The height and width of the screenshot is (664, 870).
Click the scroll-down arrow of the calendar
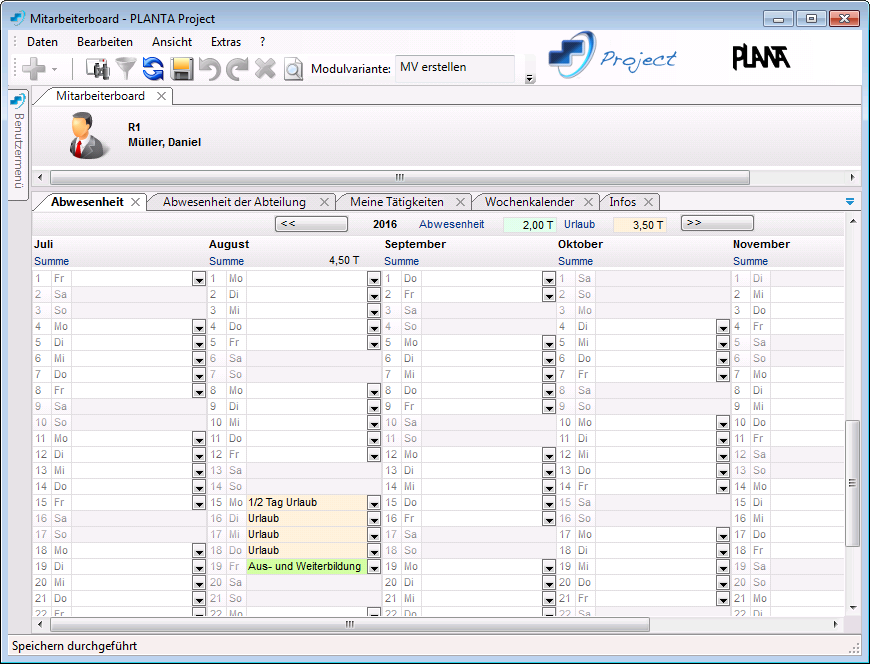853,608
